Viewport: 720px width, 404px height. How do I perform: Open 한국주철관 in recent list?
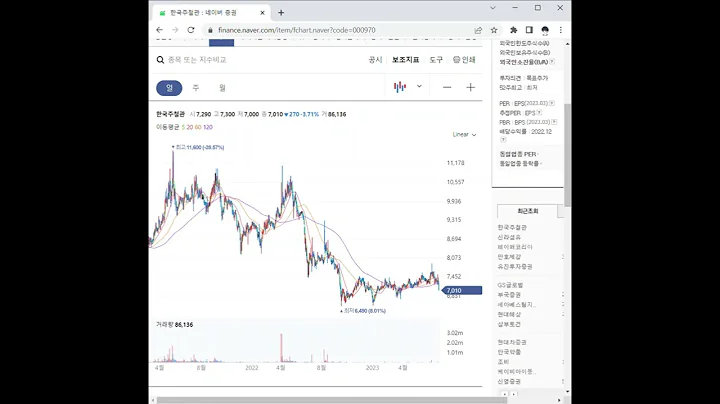pyautogui.click(x=512, y=227)
